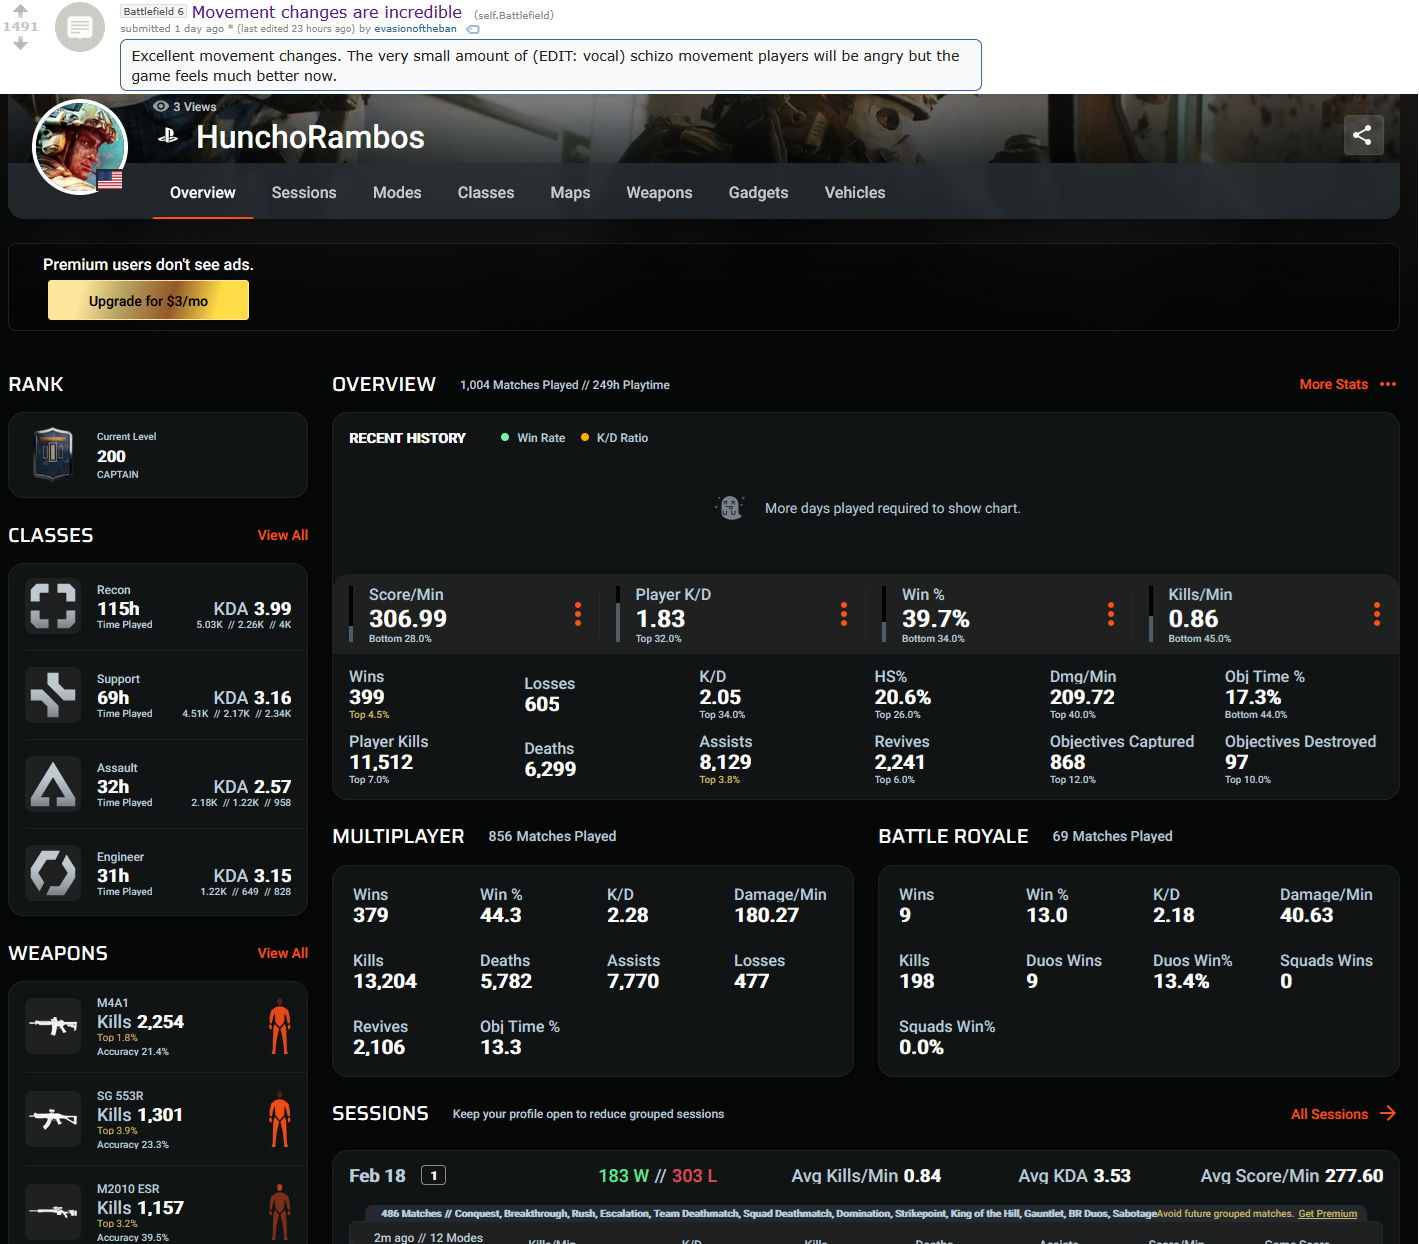1419x1244 pixels.
Task: Click the Duos Win% 13.4% stat
Action: pyautogui.click(x=1193, y=971)
